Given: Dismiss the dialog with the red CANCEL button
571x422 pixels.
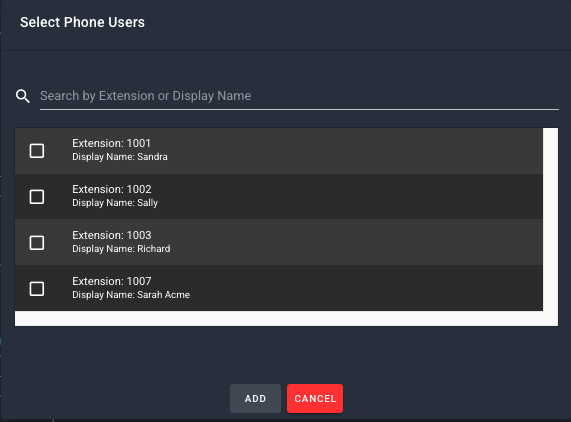Looking at the screenshot, I should click(x=315, y=398).
